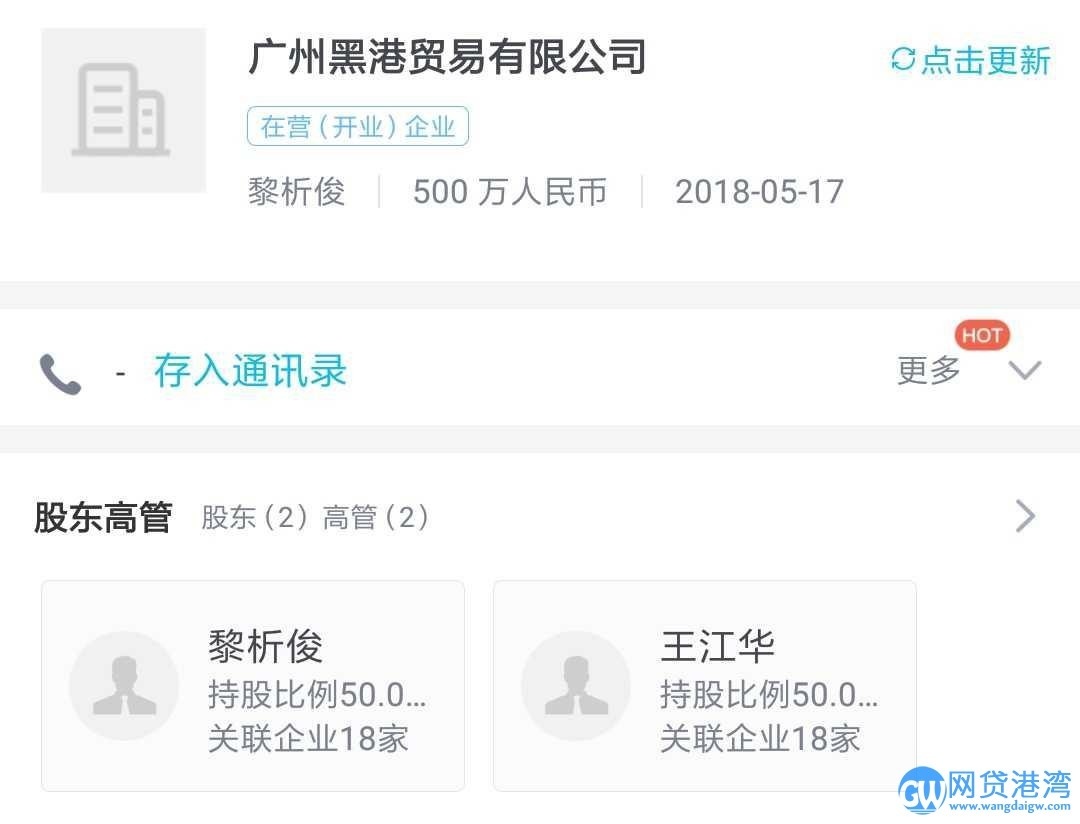1080x824 pixels.
Task: Click the HOT badge above 更多
Action: tap(982, 335)
